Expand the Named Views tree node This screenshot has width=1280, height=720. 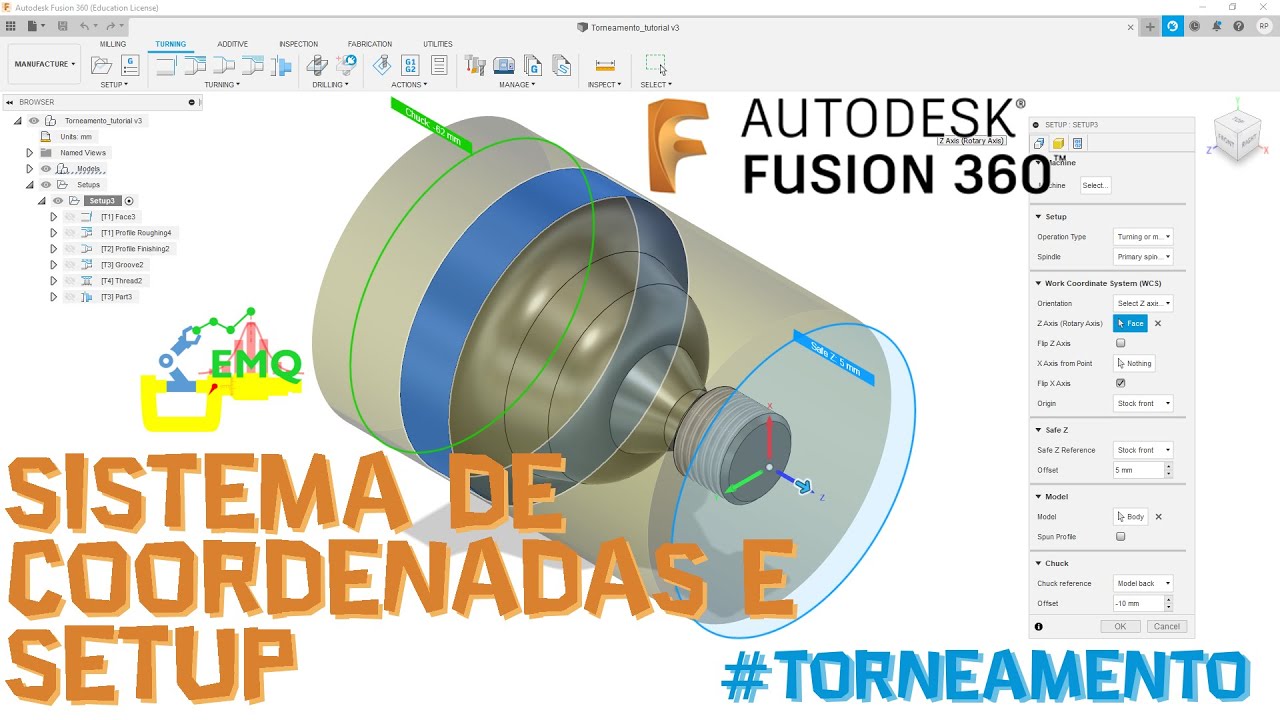[x=30, y=153]
